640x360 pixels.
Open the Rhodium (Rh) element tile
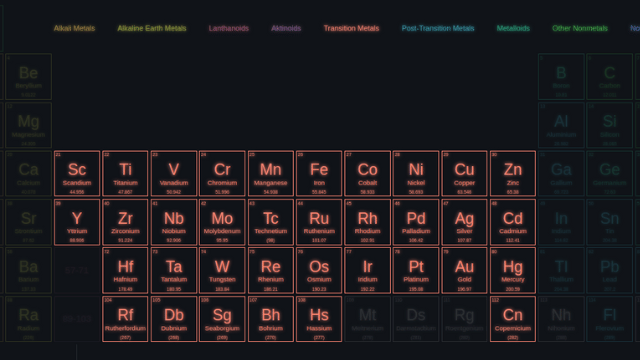367,222
